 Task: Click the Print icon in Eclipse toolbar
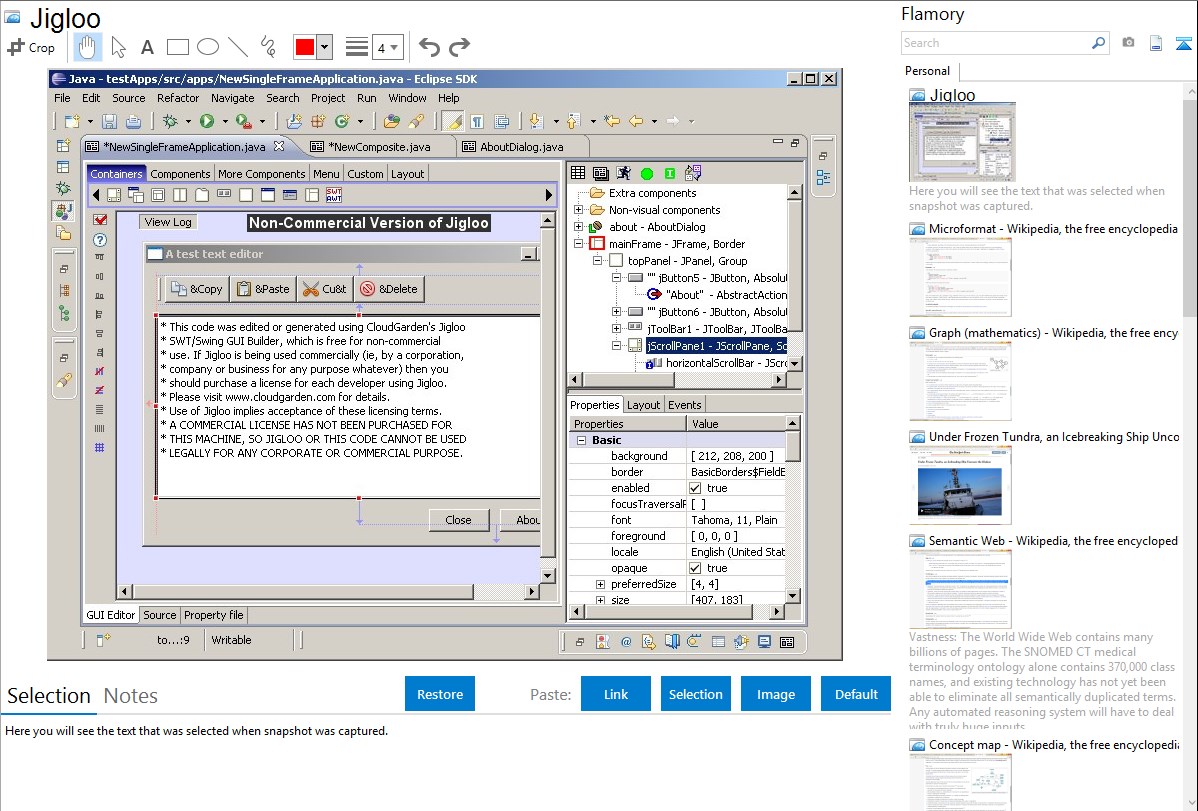134,121
